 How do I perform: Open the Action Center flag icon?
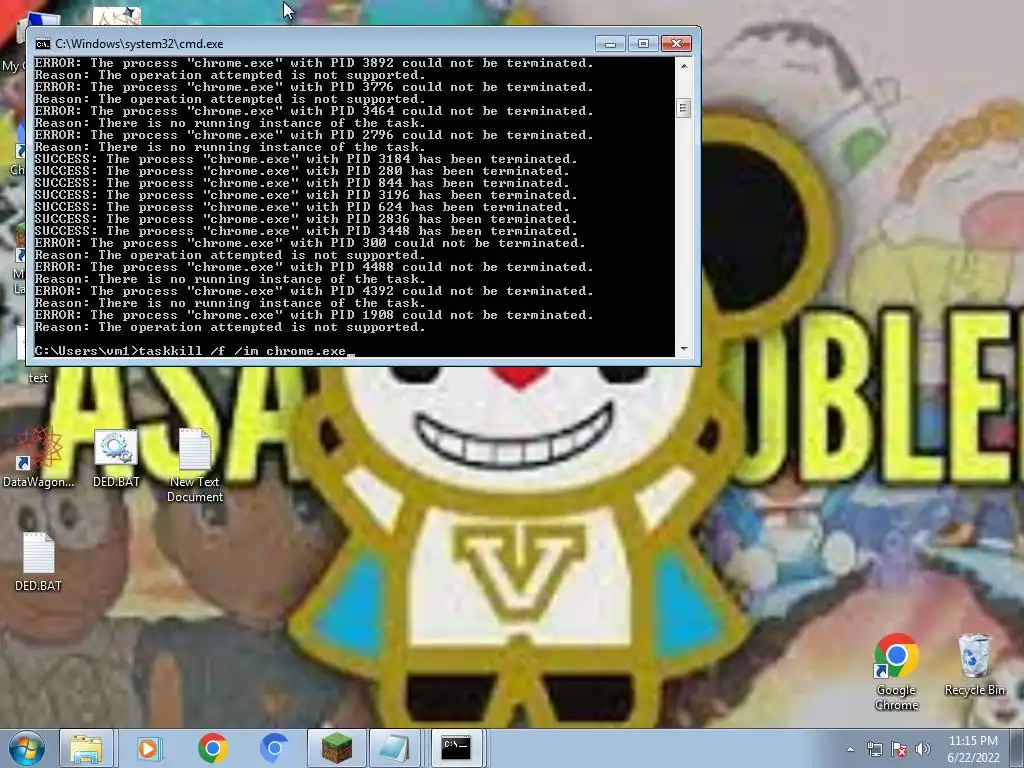(899, 749)
